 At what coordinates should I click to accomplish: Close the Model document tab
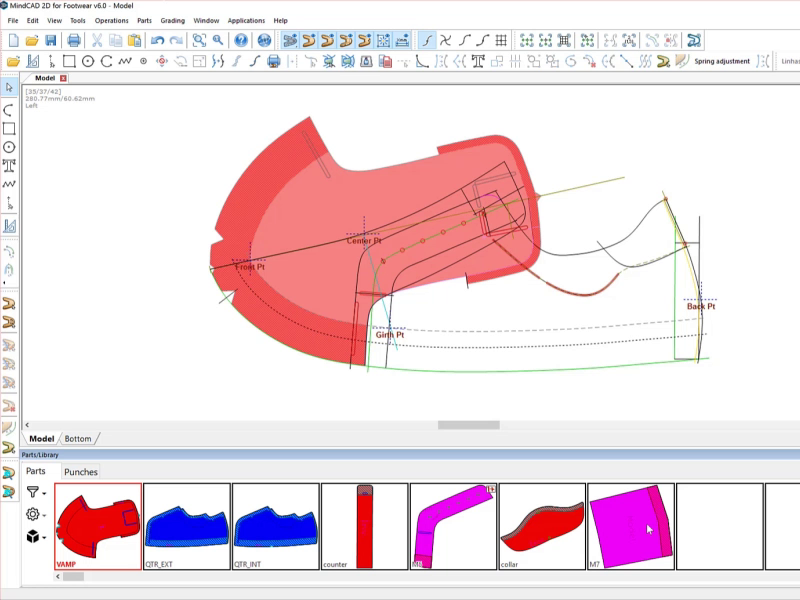point(63,78)
